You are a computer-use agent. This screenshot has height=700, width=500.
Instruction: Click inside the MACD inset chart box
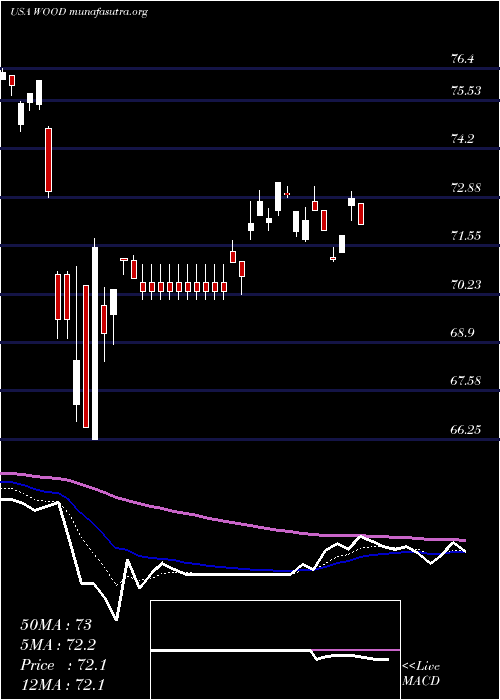(x=275, y=650)
